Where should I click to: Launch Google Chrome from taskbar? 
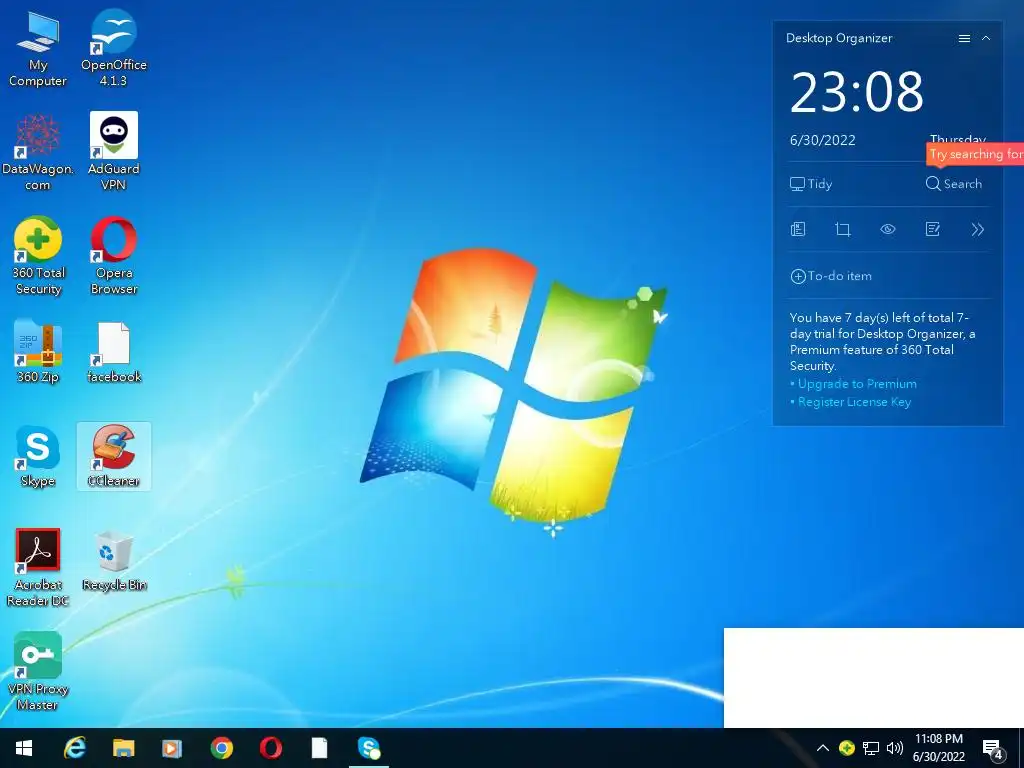221,748
